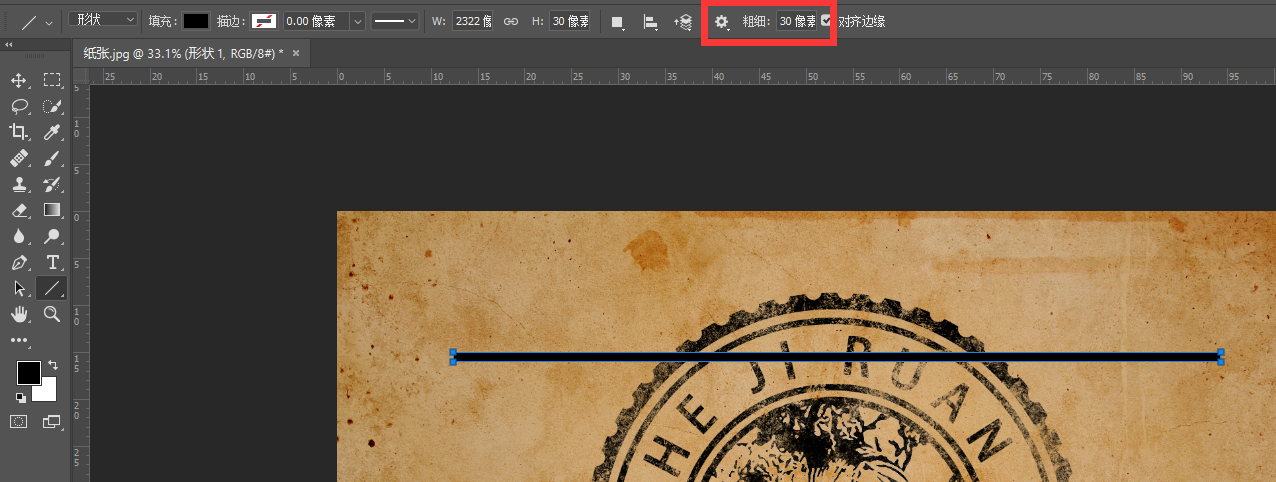Select the Path Selection tool
The width and height of the screenshot is (1276, 482).
click(18, 288)
